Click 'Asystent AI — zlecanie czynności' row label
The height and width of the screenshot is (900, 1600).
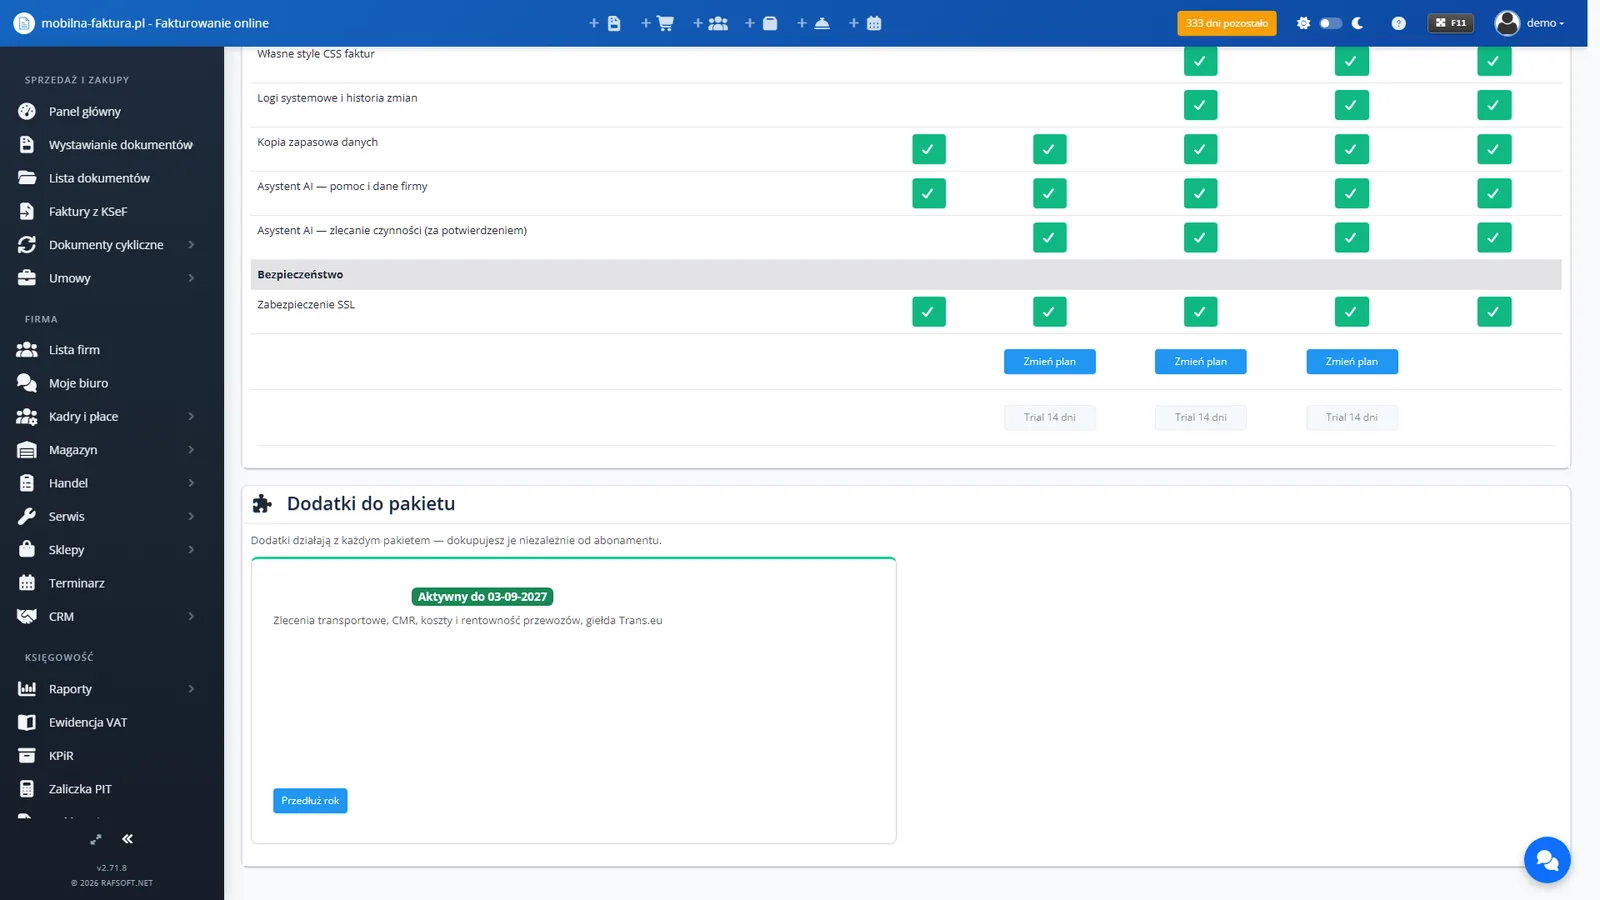(392, 230)
